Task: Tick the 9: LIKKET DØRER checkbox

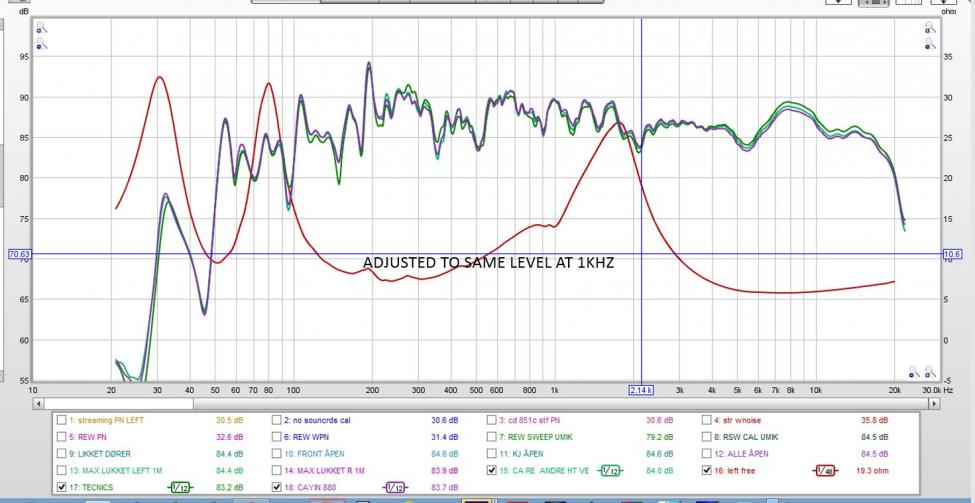Action: (x=61, y=454)
